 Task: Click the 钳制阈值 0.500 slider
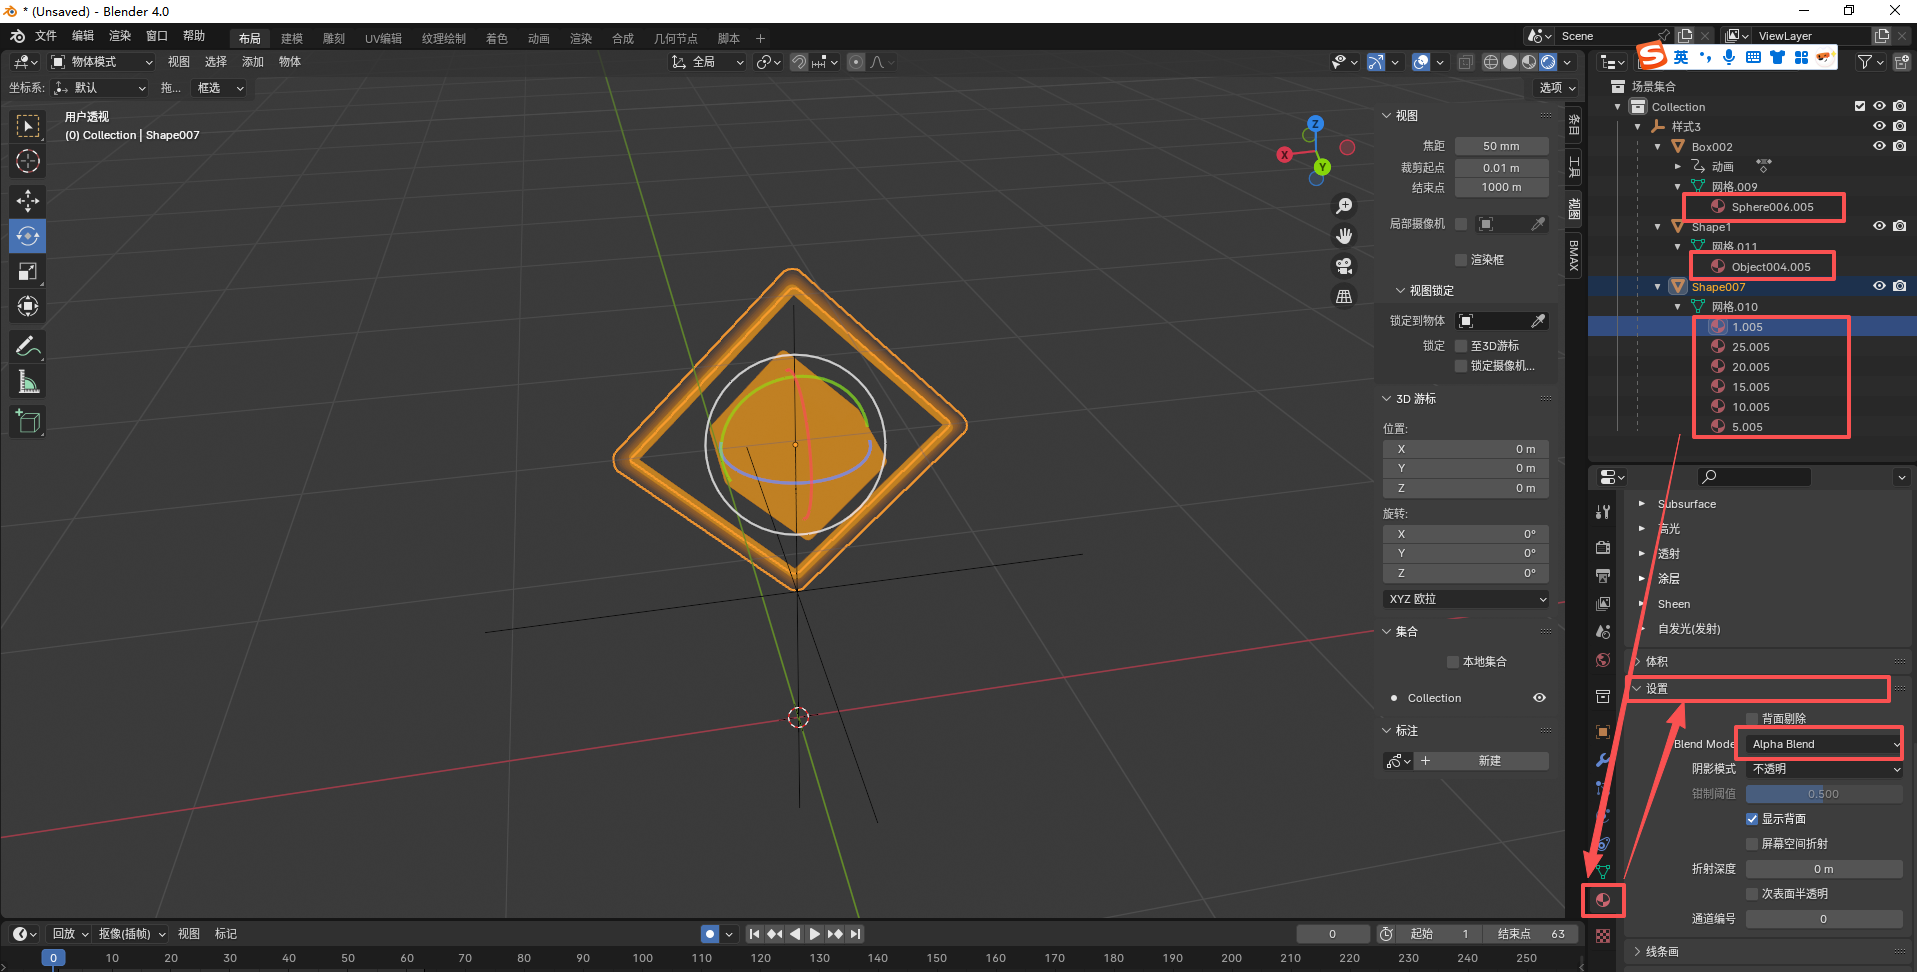coord(1823,794)
